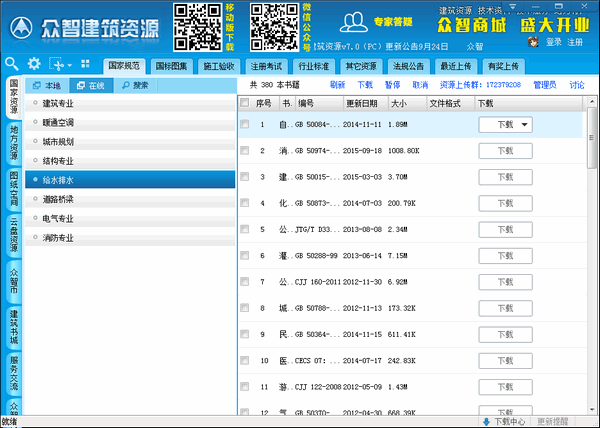The image size is (600, 428).
Task: Switch to the 国标图集 tab
Action: pyautogui.click(x=174, y=66)
